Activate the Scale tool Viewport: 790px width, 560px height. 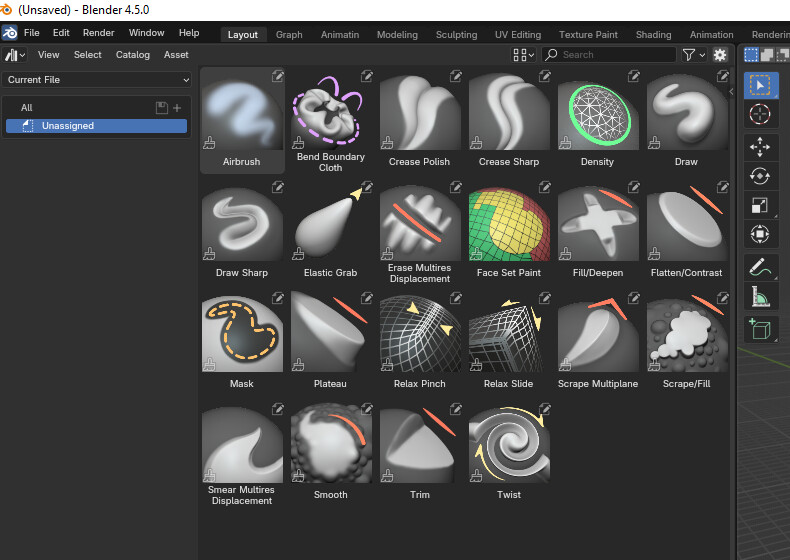tap(761, 205)
